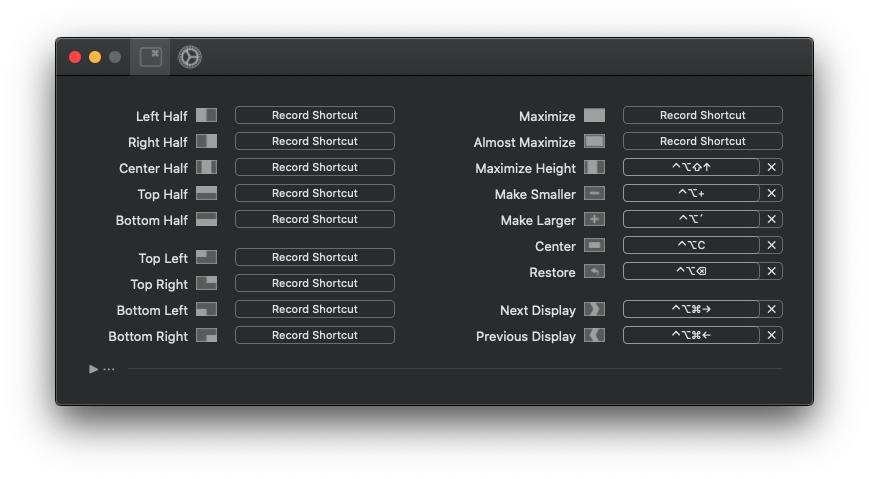Click the Restore arrow icon
Viewport: 869px width, 479px height.
[595, 272]
